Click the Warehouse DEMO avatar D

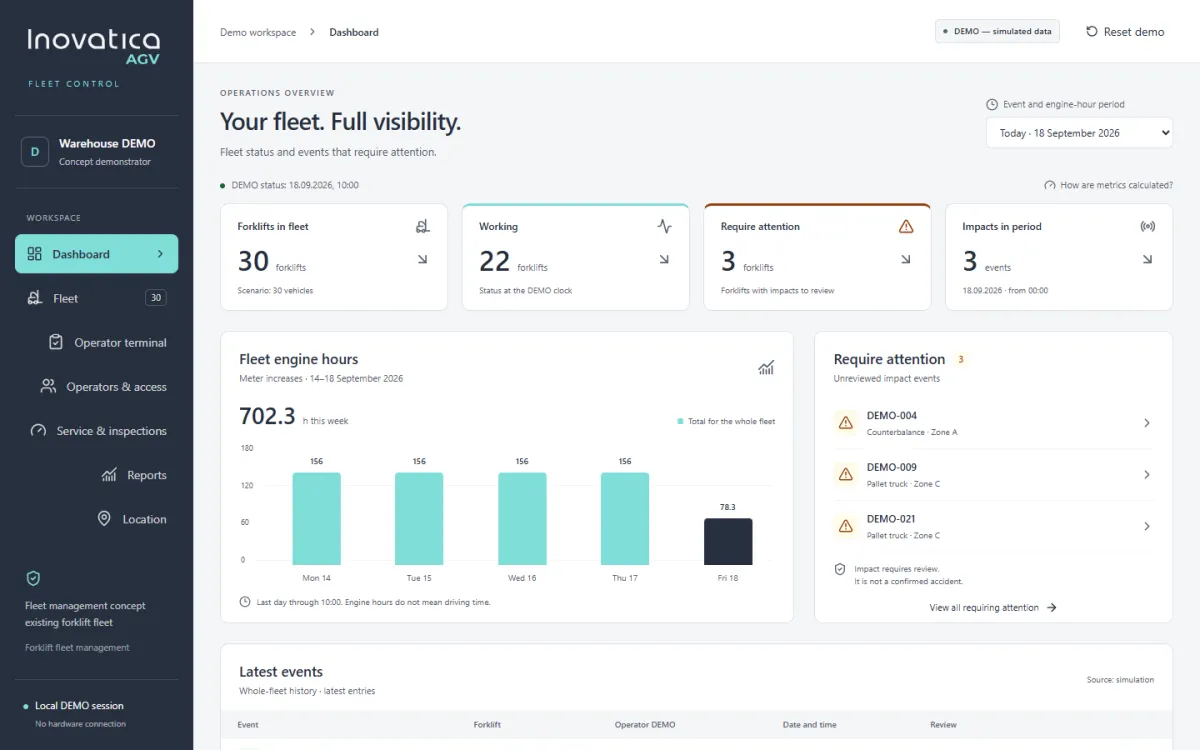pyautogui.click(x=35, y=152)
